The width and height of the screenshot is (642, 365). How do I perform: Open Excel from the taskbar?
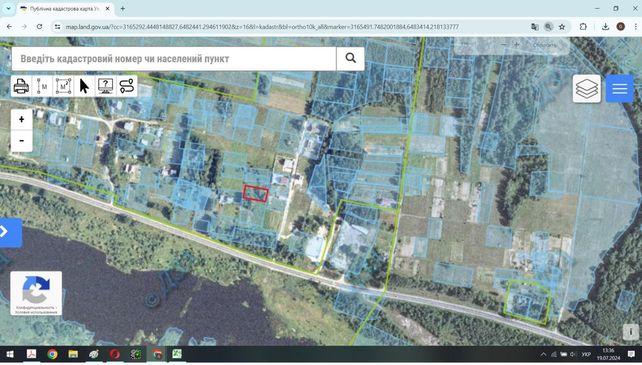[177, 354]
